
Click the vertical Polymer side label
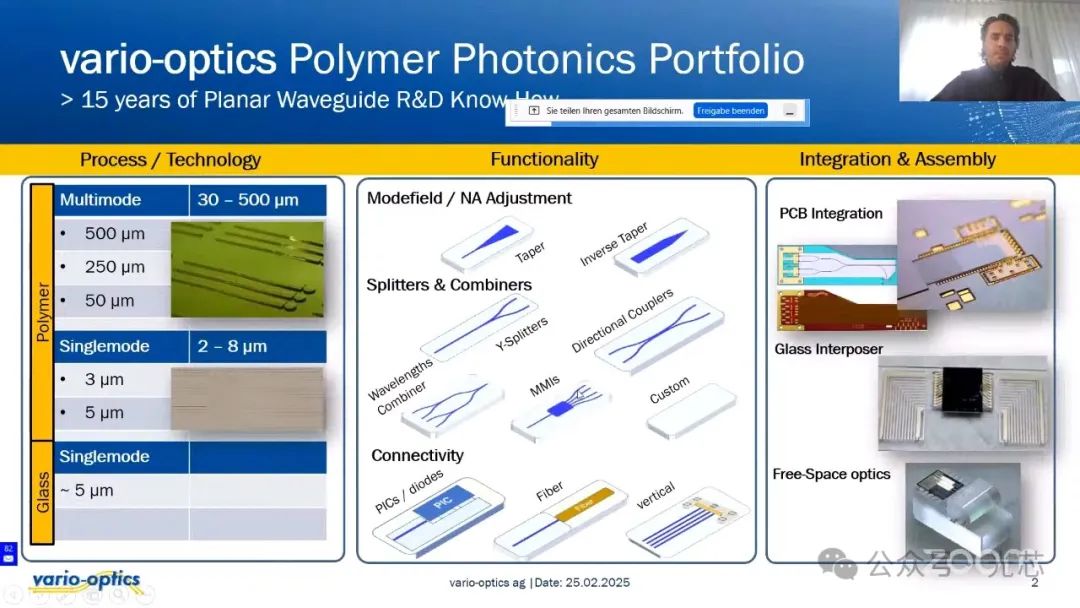[43, 312]
